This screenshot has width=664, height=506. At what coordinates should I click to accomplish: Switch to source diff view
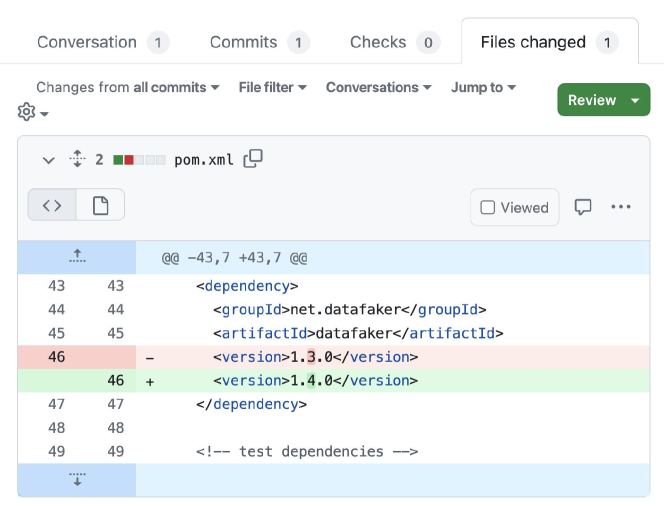pos(52,205)
